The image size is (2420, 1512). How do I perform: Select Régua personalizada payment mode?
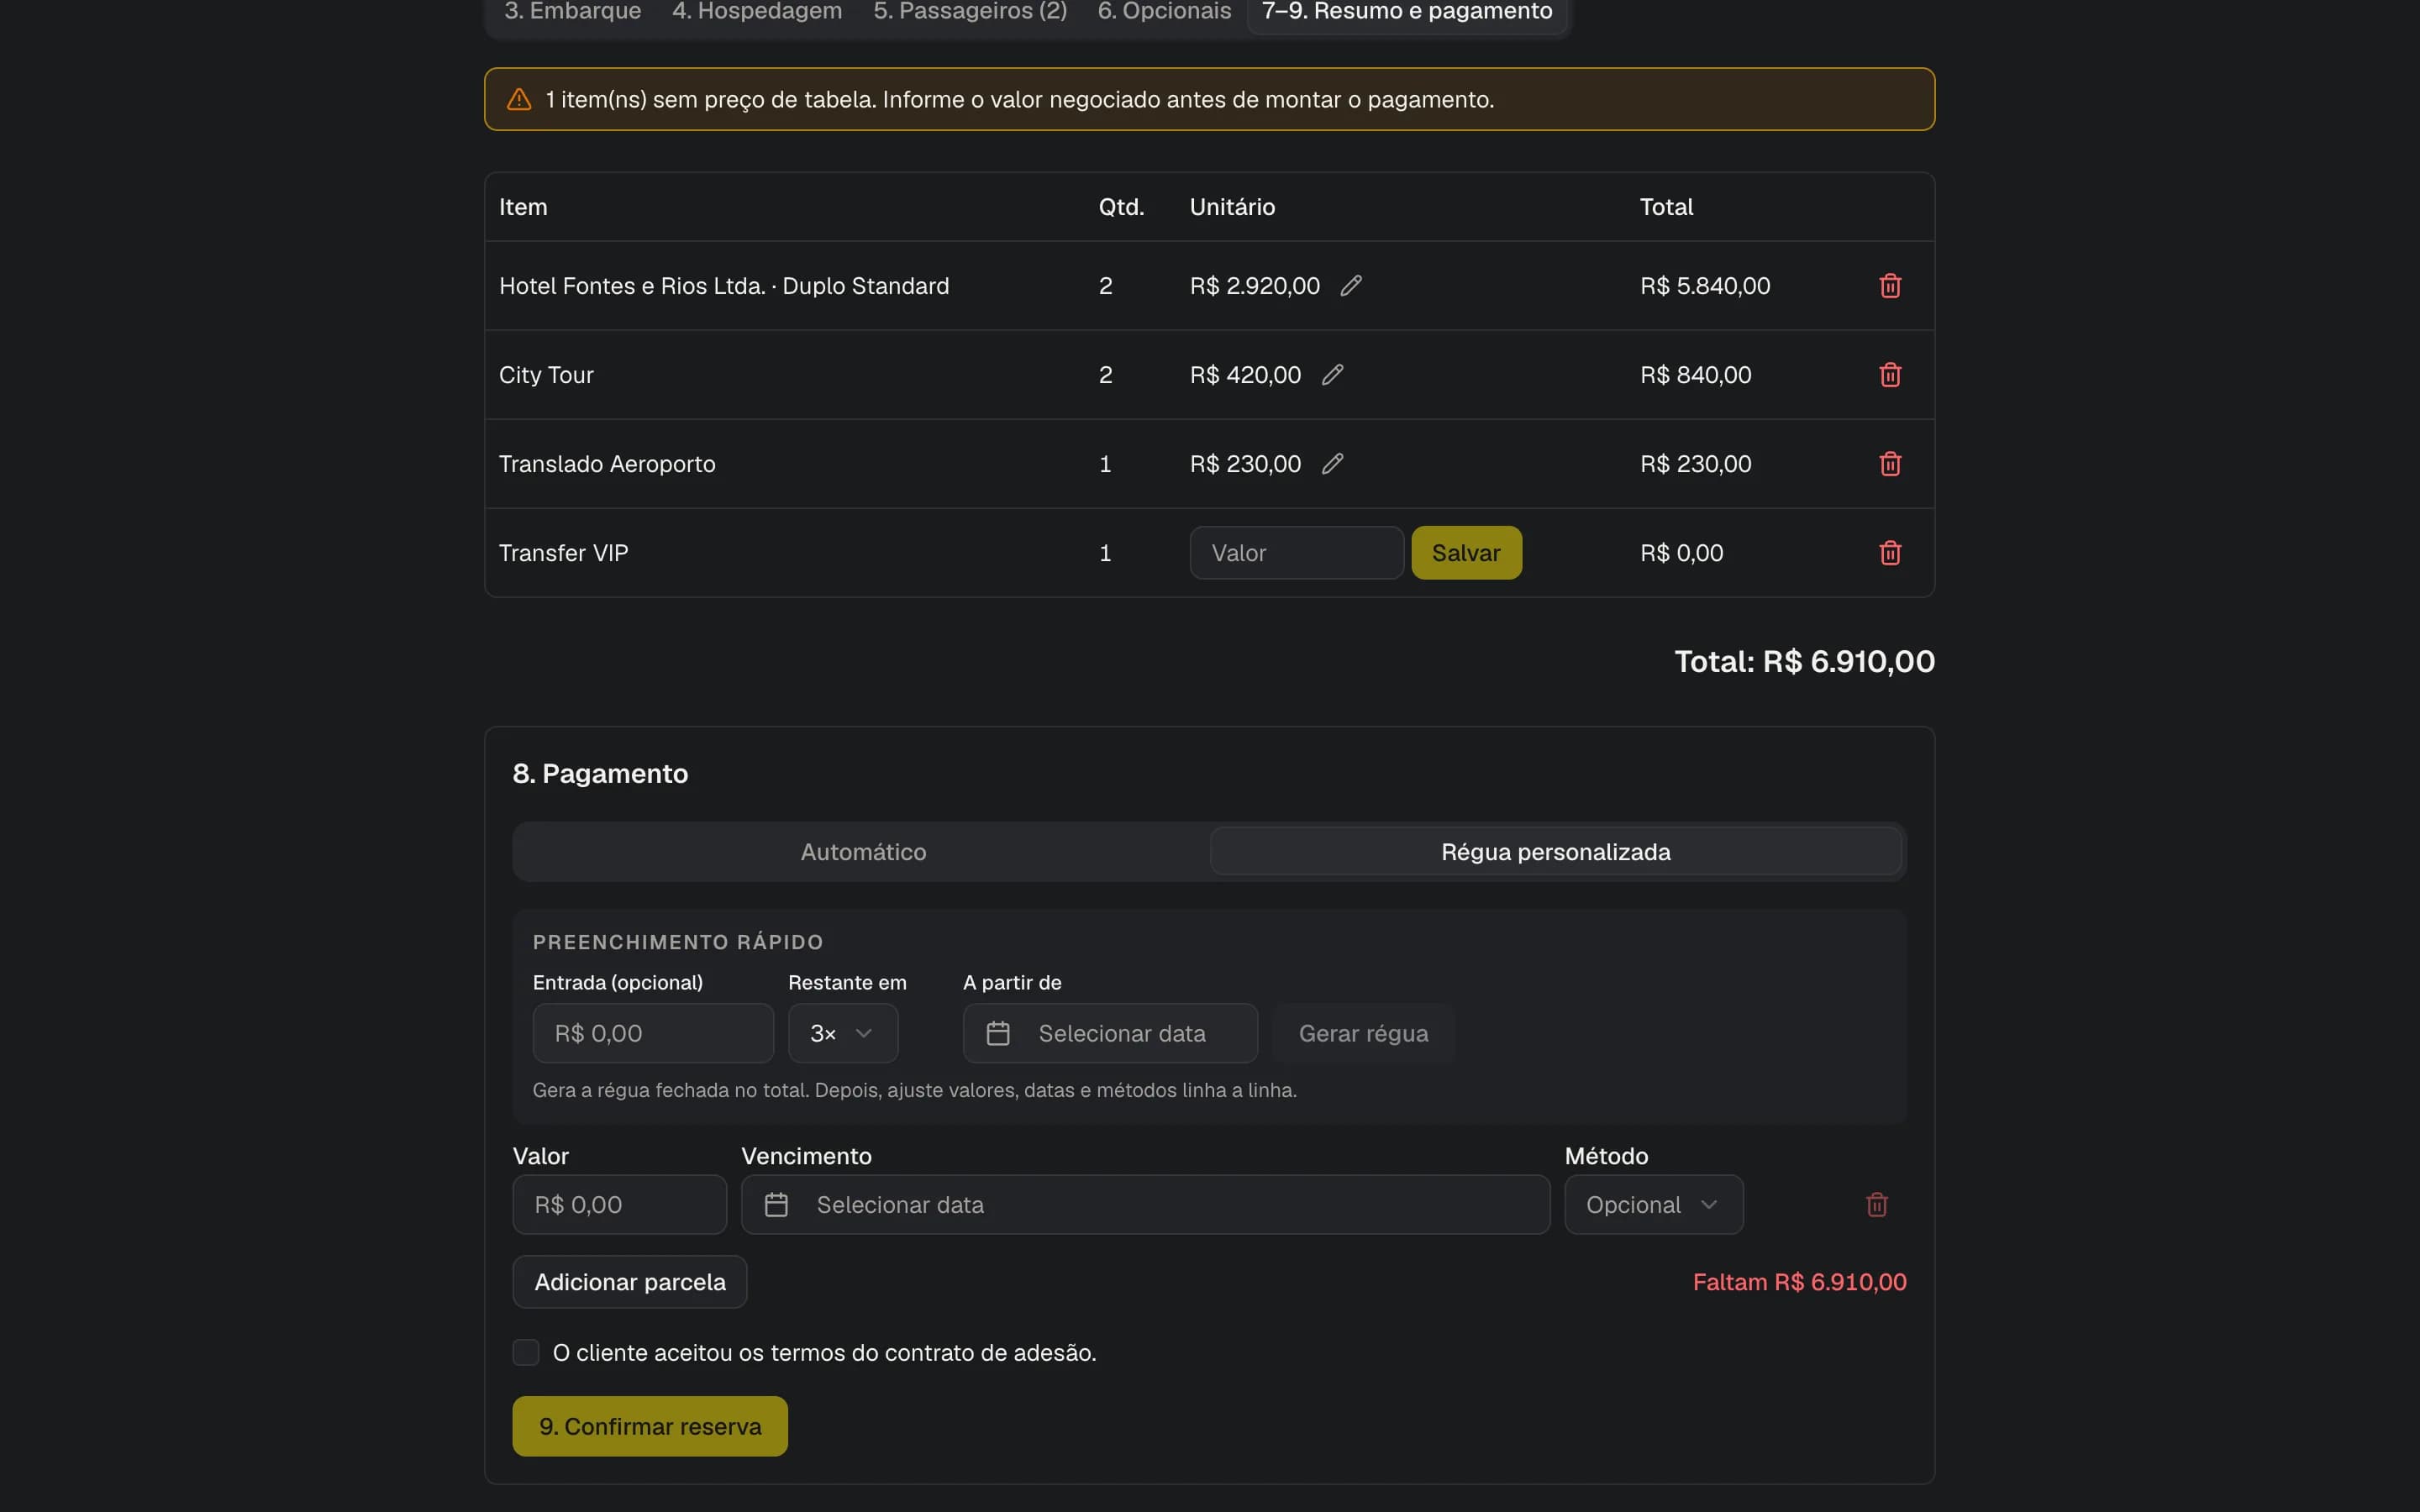1555,852
